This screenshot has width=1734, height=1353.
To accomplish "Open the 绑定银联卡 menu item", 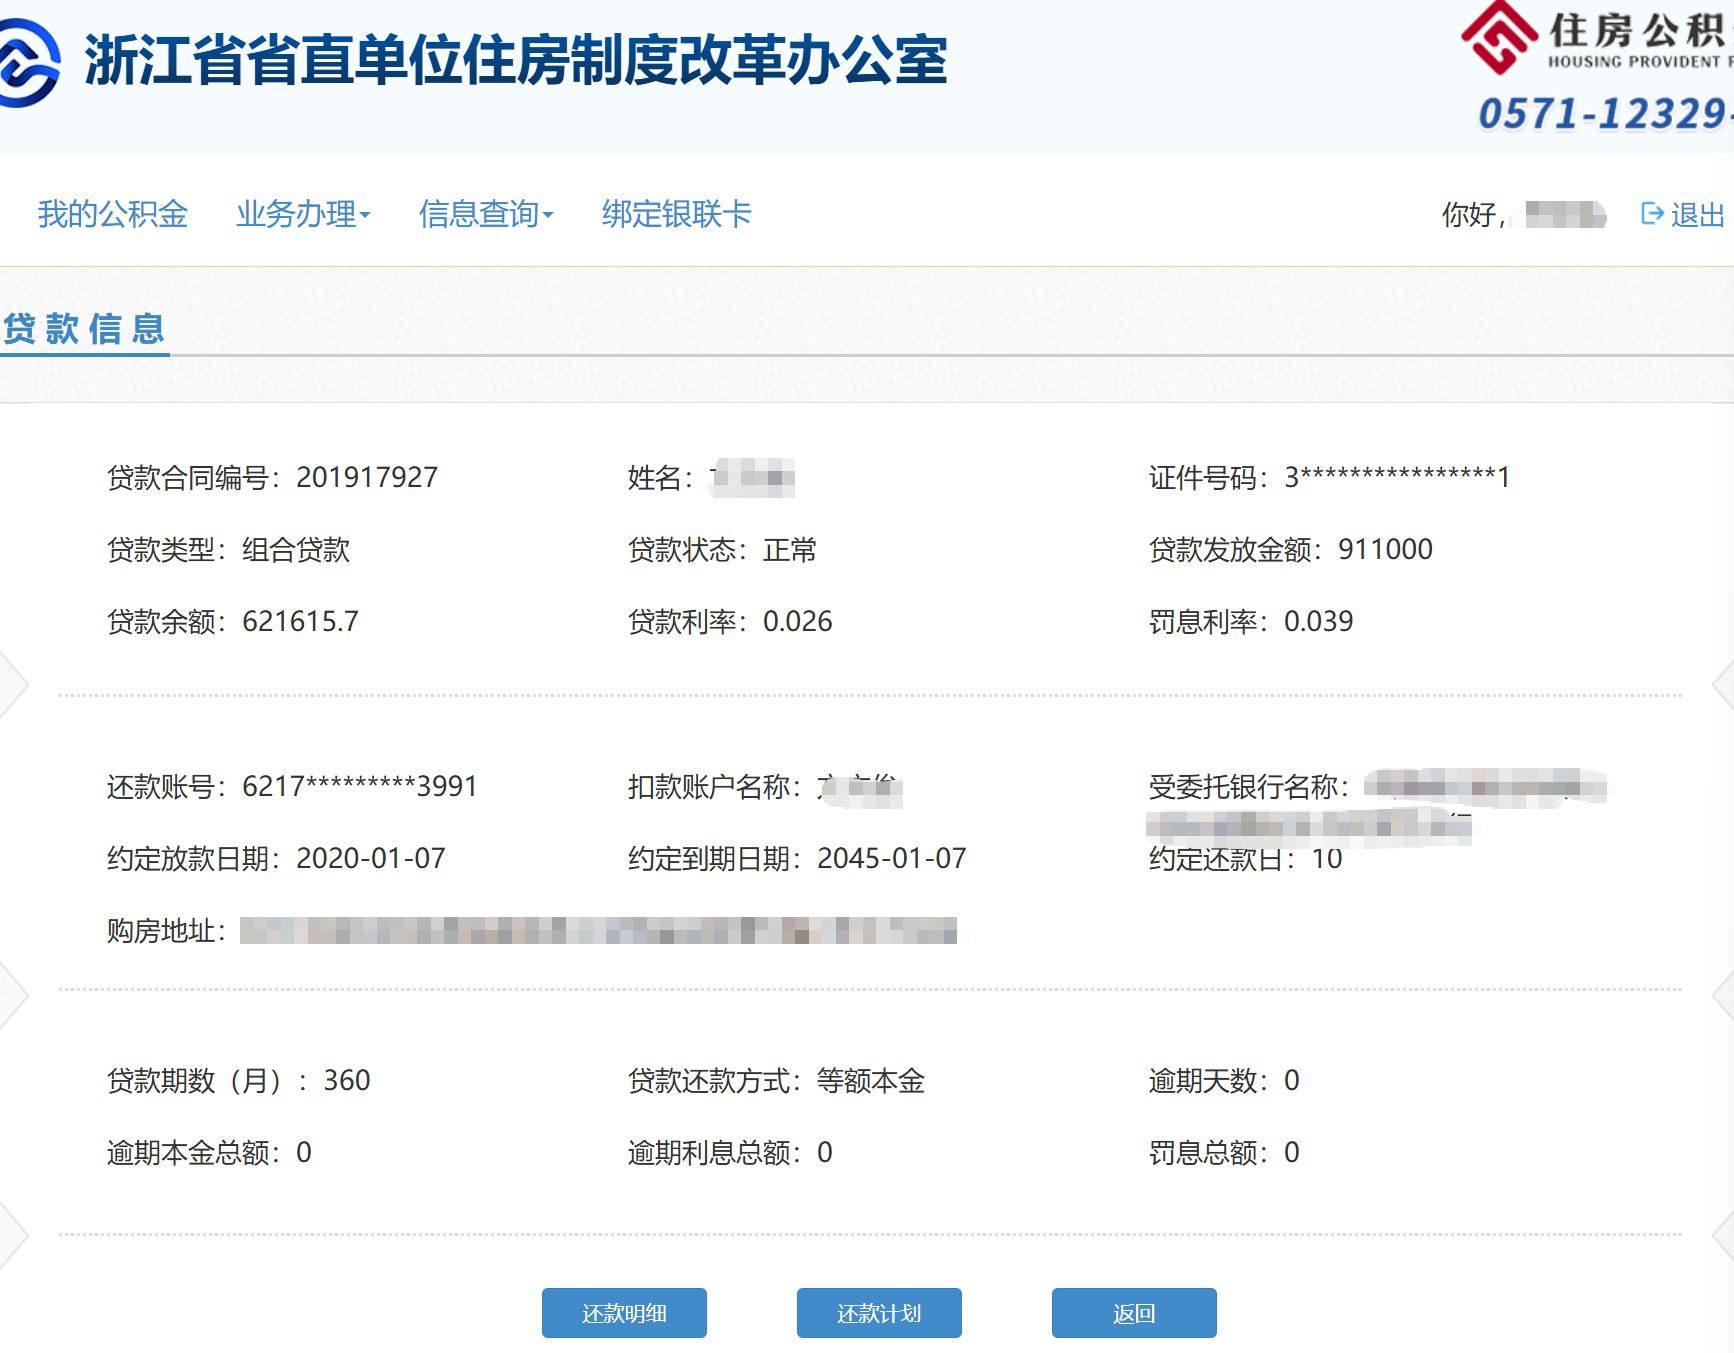I will (677, 213).
